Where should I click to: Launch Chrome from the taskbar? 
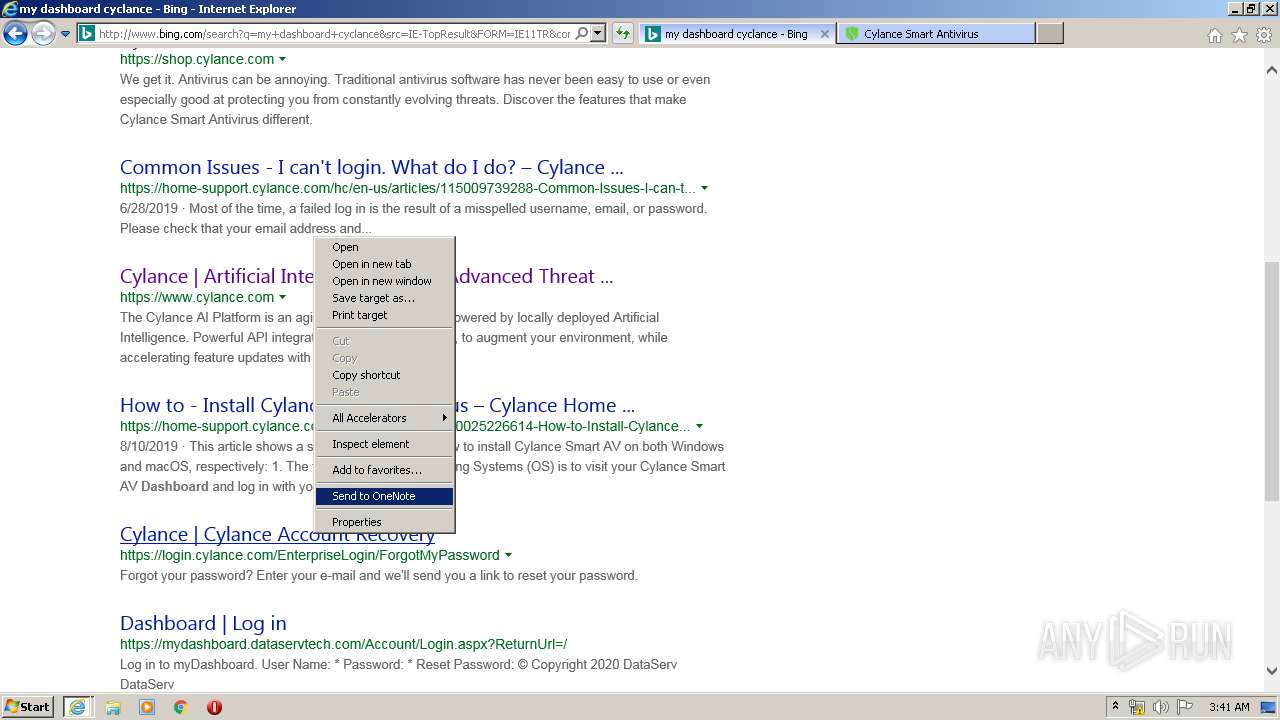(x=180, y=707)
